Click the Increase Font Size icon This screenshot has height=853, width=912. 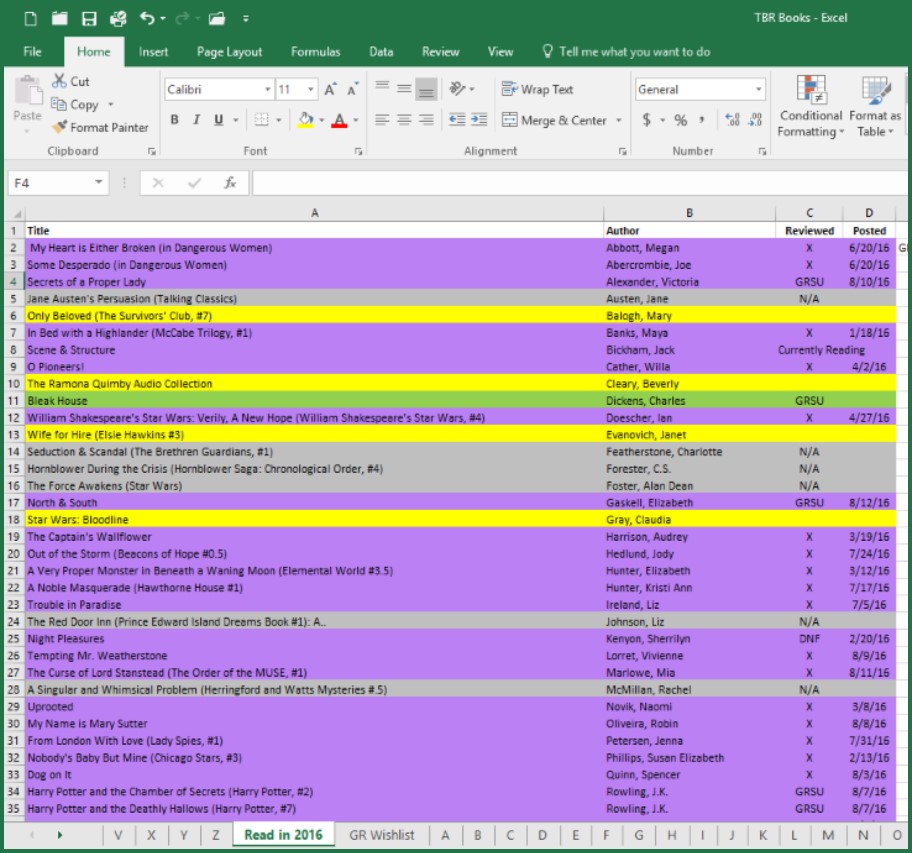(x=330, y=90)
